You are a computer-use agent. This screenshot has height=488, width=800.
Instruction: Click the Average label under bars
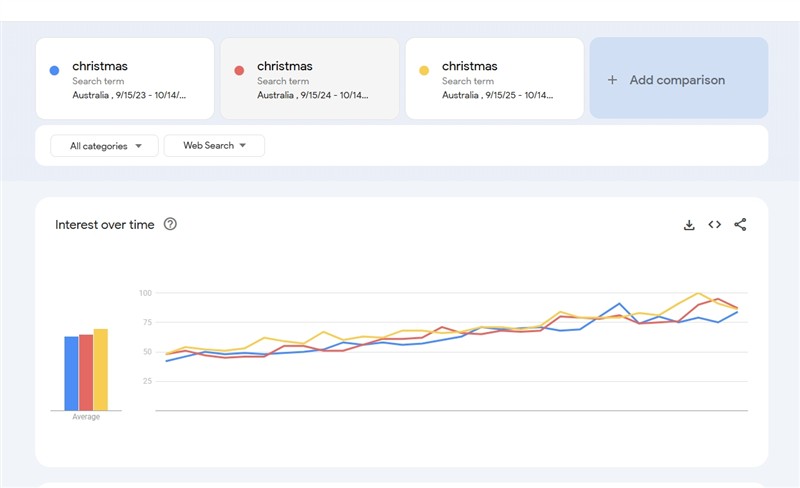point(86,417)
